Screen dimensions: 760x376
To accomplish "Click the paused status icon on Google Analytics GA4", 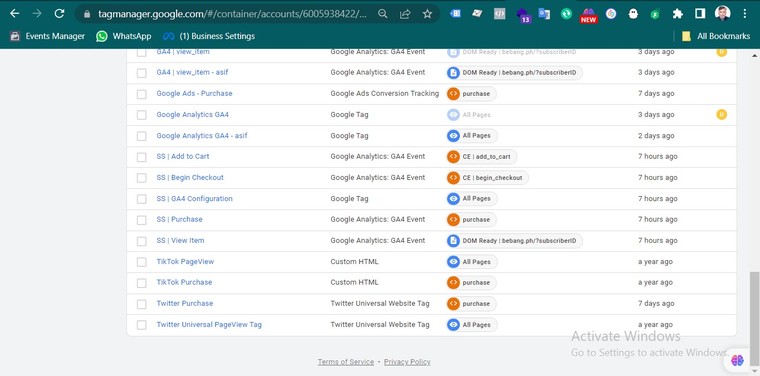I will coord(722,115).
